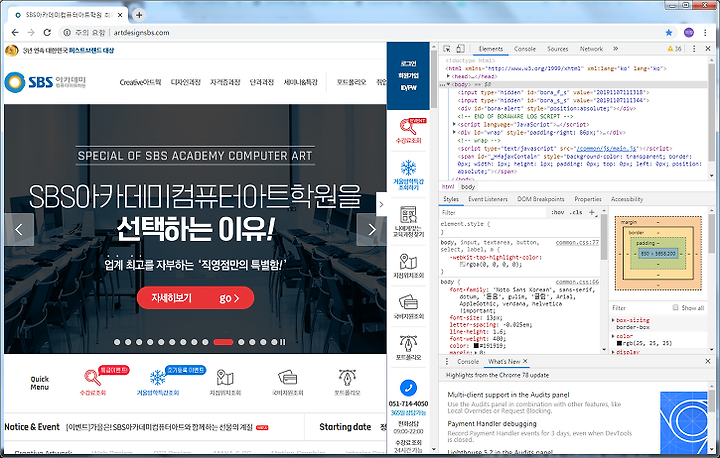Go back with browser back arrow

tap(15, 33)
